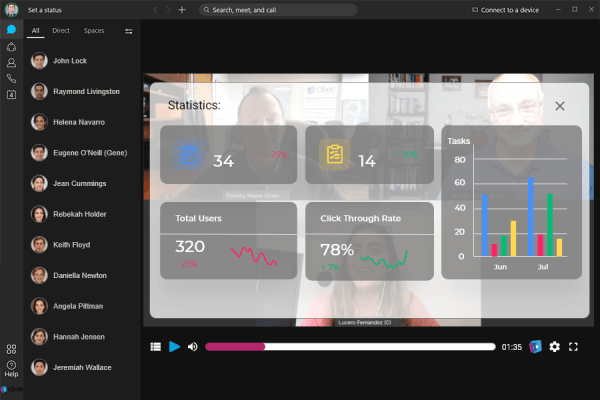The height and width of the screenshot is (400, 600).
Task: Click the user profile avatar
Action: point(11,10)
